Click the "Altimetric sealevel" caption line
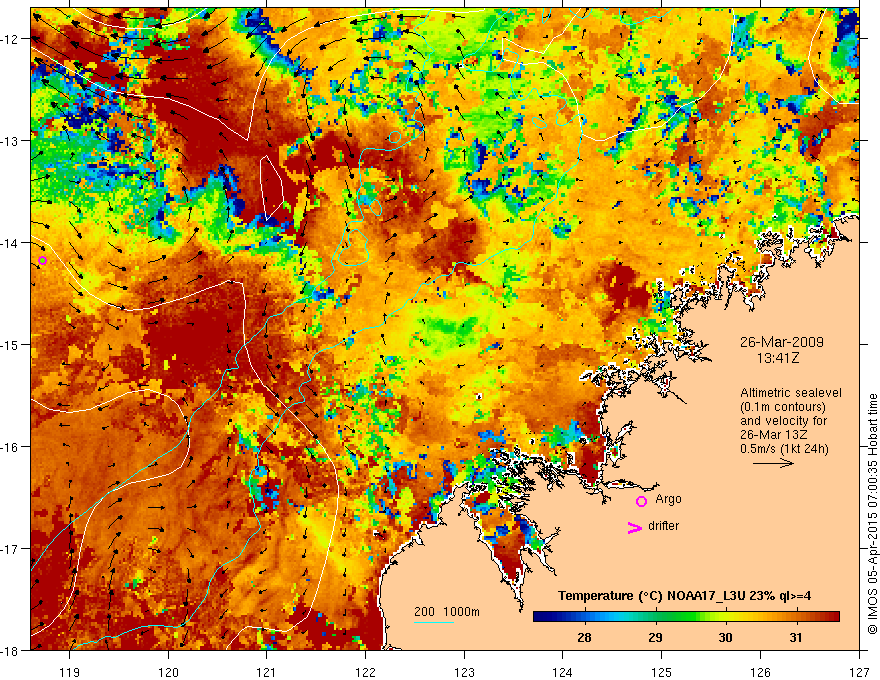 791,393
